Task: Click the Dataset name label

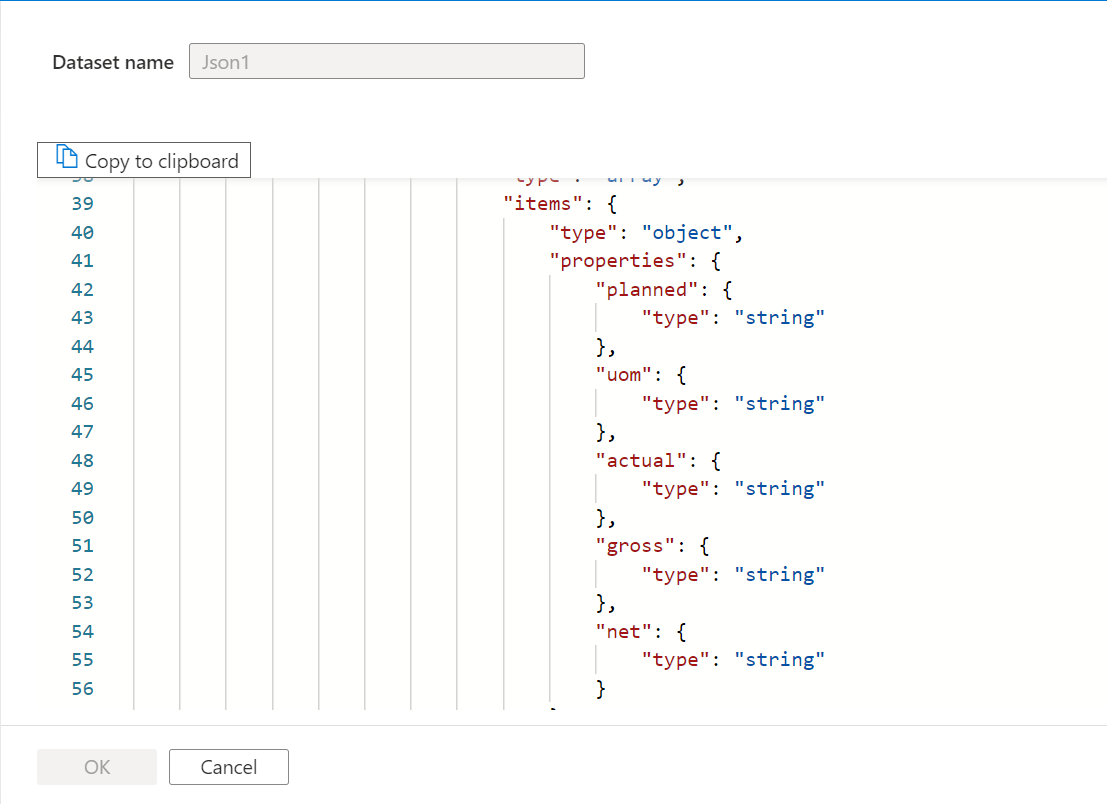Action: coord(113,62)
